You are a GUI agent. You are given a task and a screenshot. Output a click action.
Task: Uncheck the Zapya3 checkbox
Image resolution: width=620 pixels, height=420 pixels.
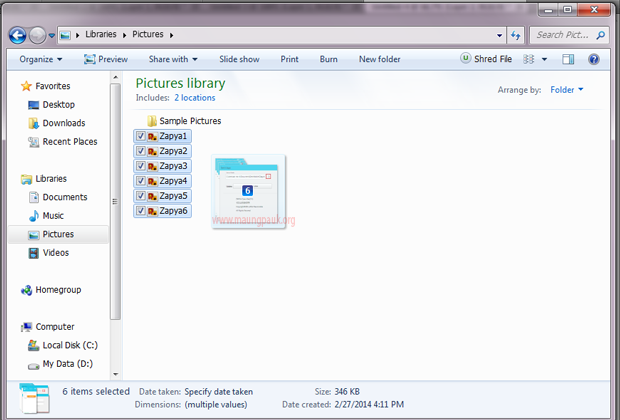pos(140,166)
